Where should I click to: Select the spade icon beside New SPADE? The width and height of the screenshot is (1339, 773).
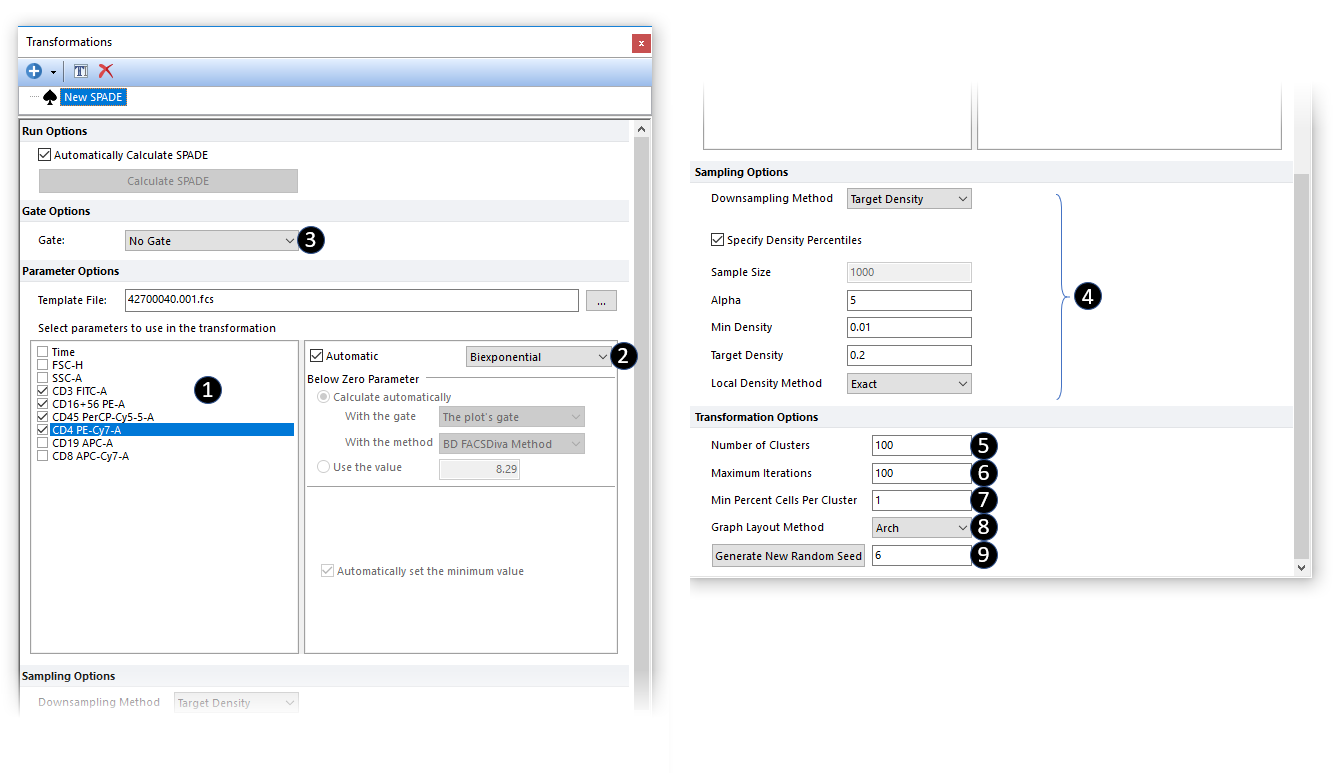[50, 98]
